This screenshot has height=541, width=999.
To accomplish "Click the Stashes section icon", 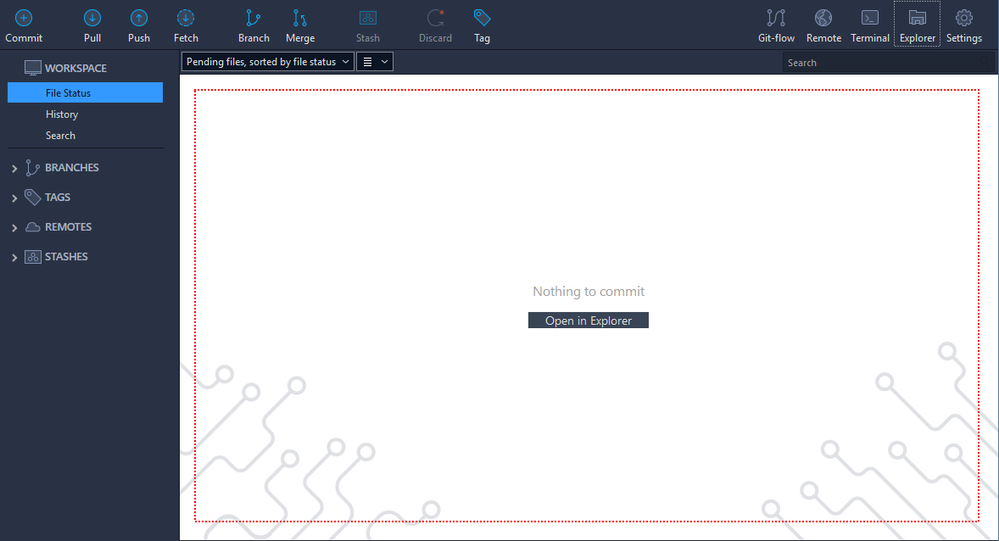I will 32,257.
